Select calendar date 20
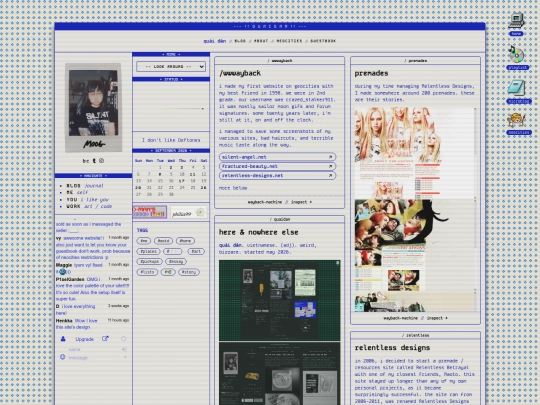540x405 pixels. (138, 188)
